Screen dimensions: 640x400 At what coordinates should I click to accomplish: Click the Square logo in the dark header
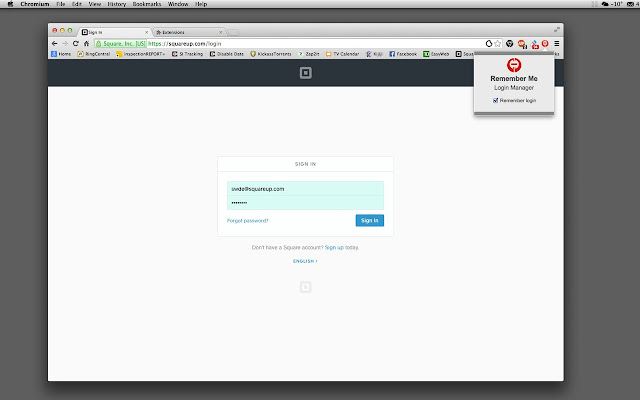coord(306,73)
